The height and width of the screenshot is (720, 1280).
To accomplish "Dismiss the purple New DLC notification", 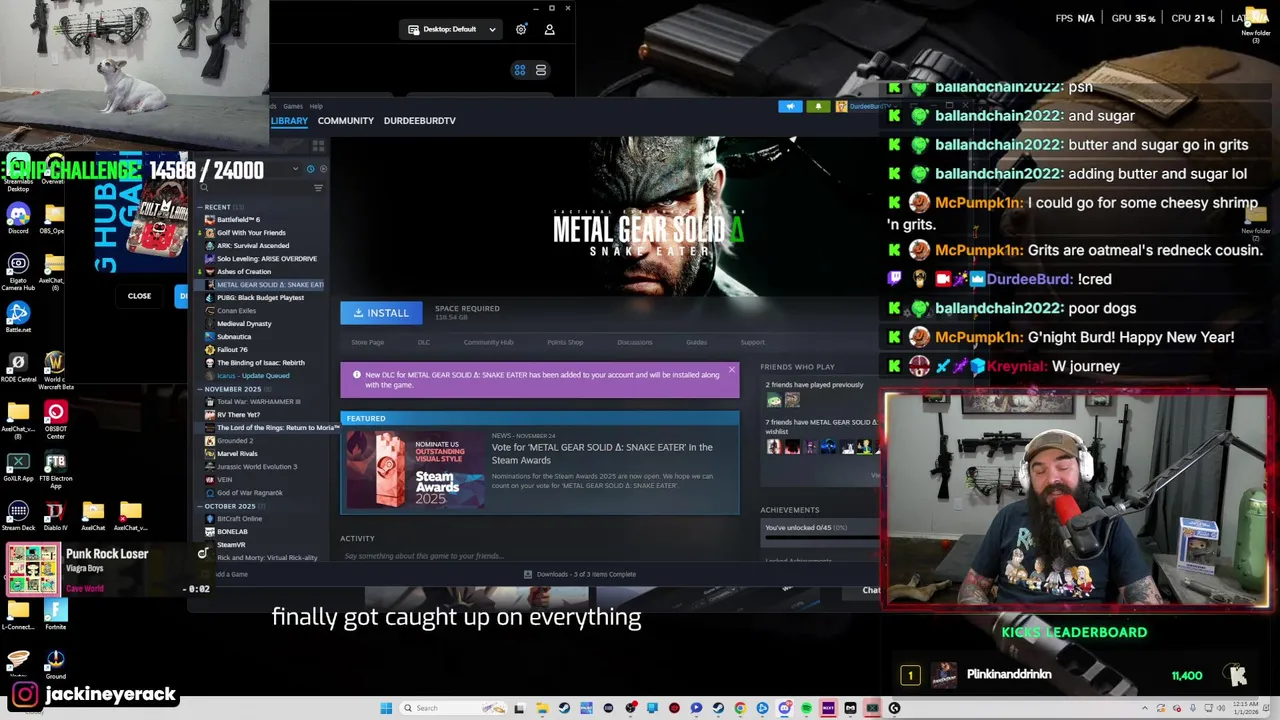I will [731, 370].
